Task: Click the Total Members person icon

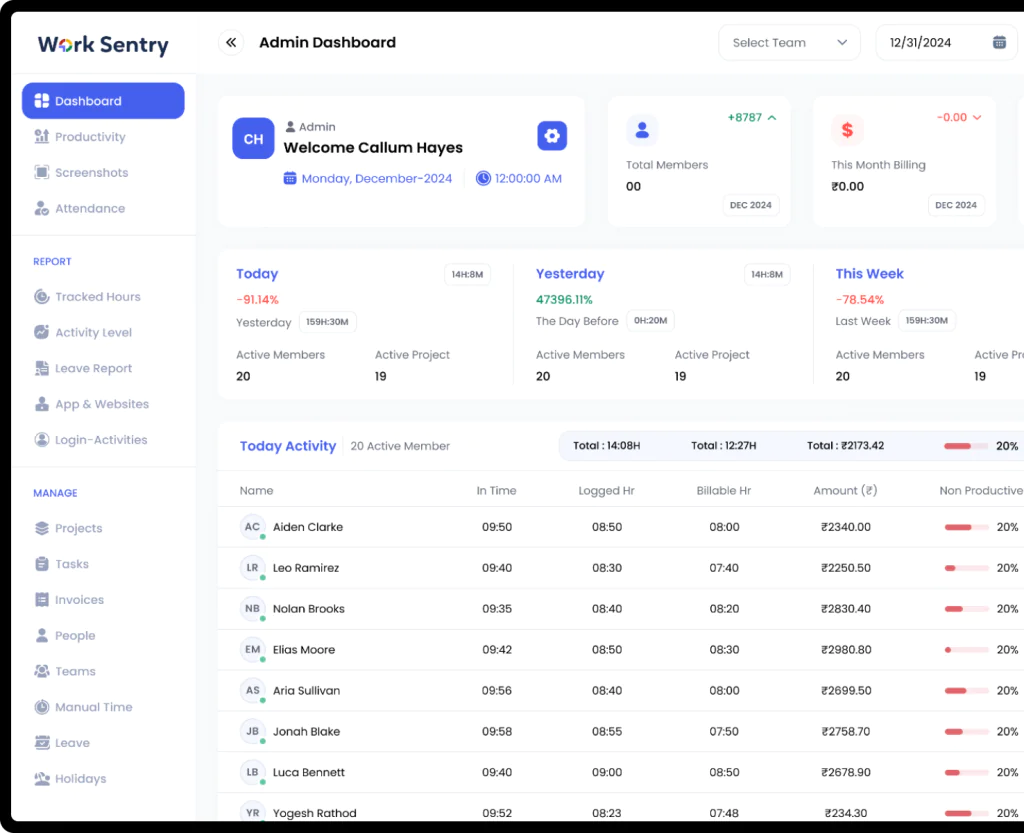Action: pyautogui.click(x=642, y=130)
